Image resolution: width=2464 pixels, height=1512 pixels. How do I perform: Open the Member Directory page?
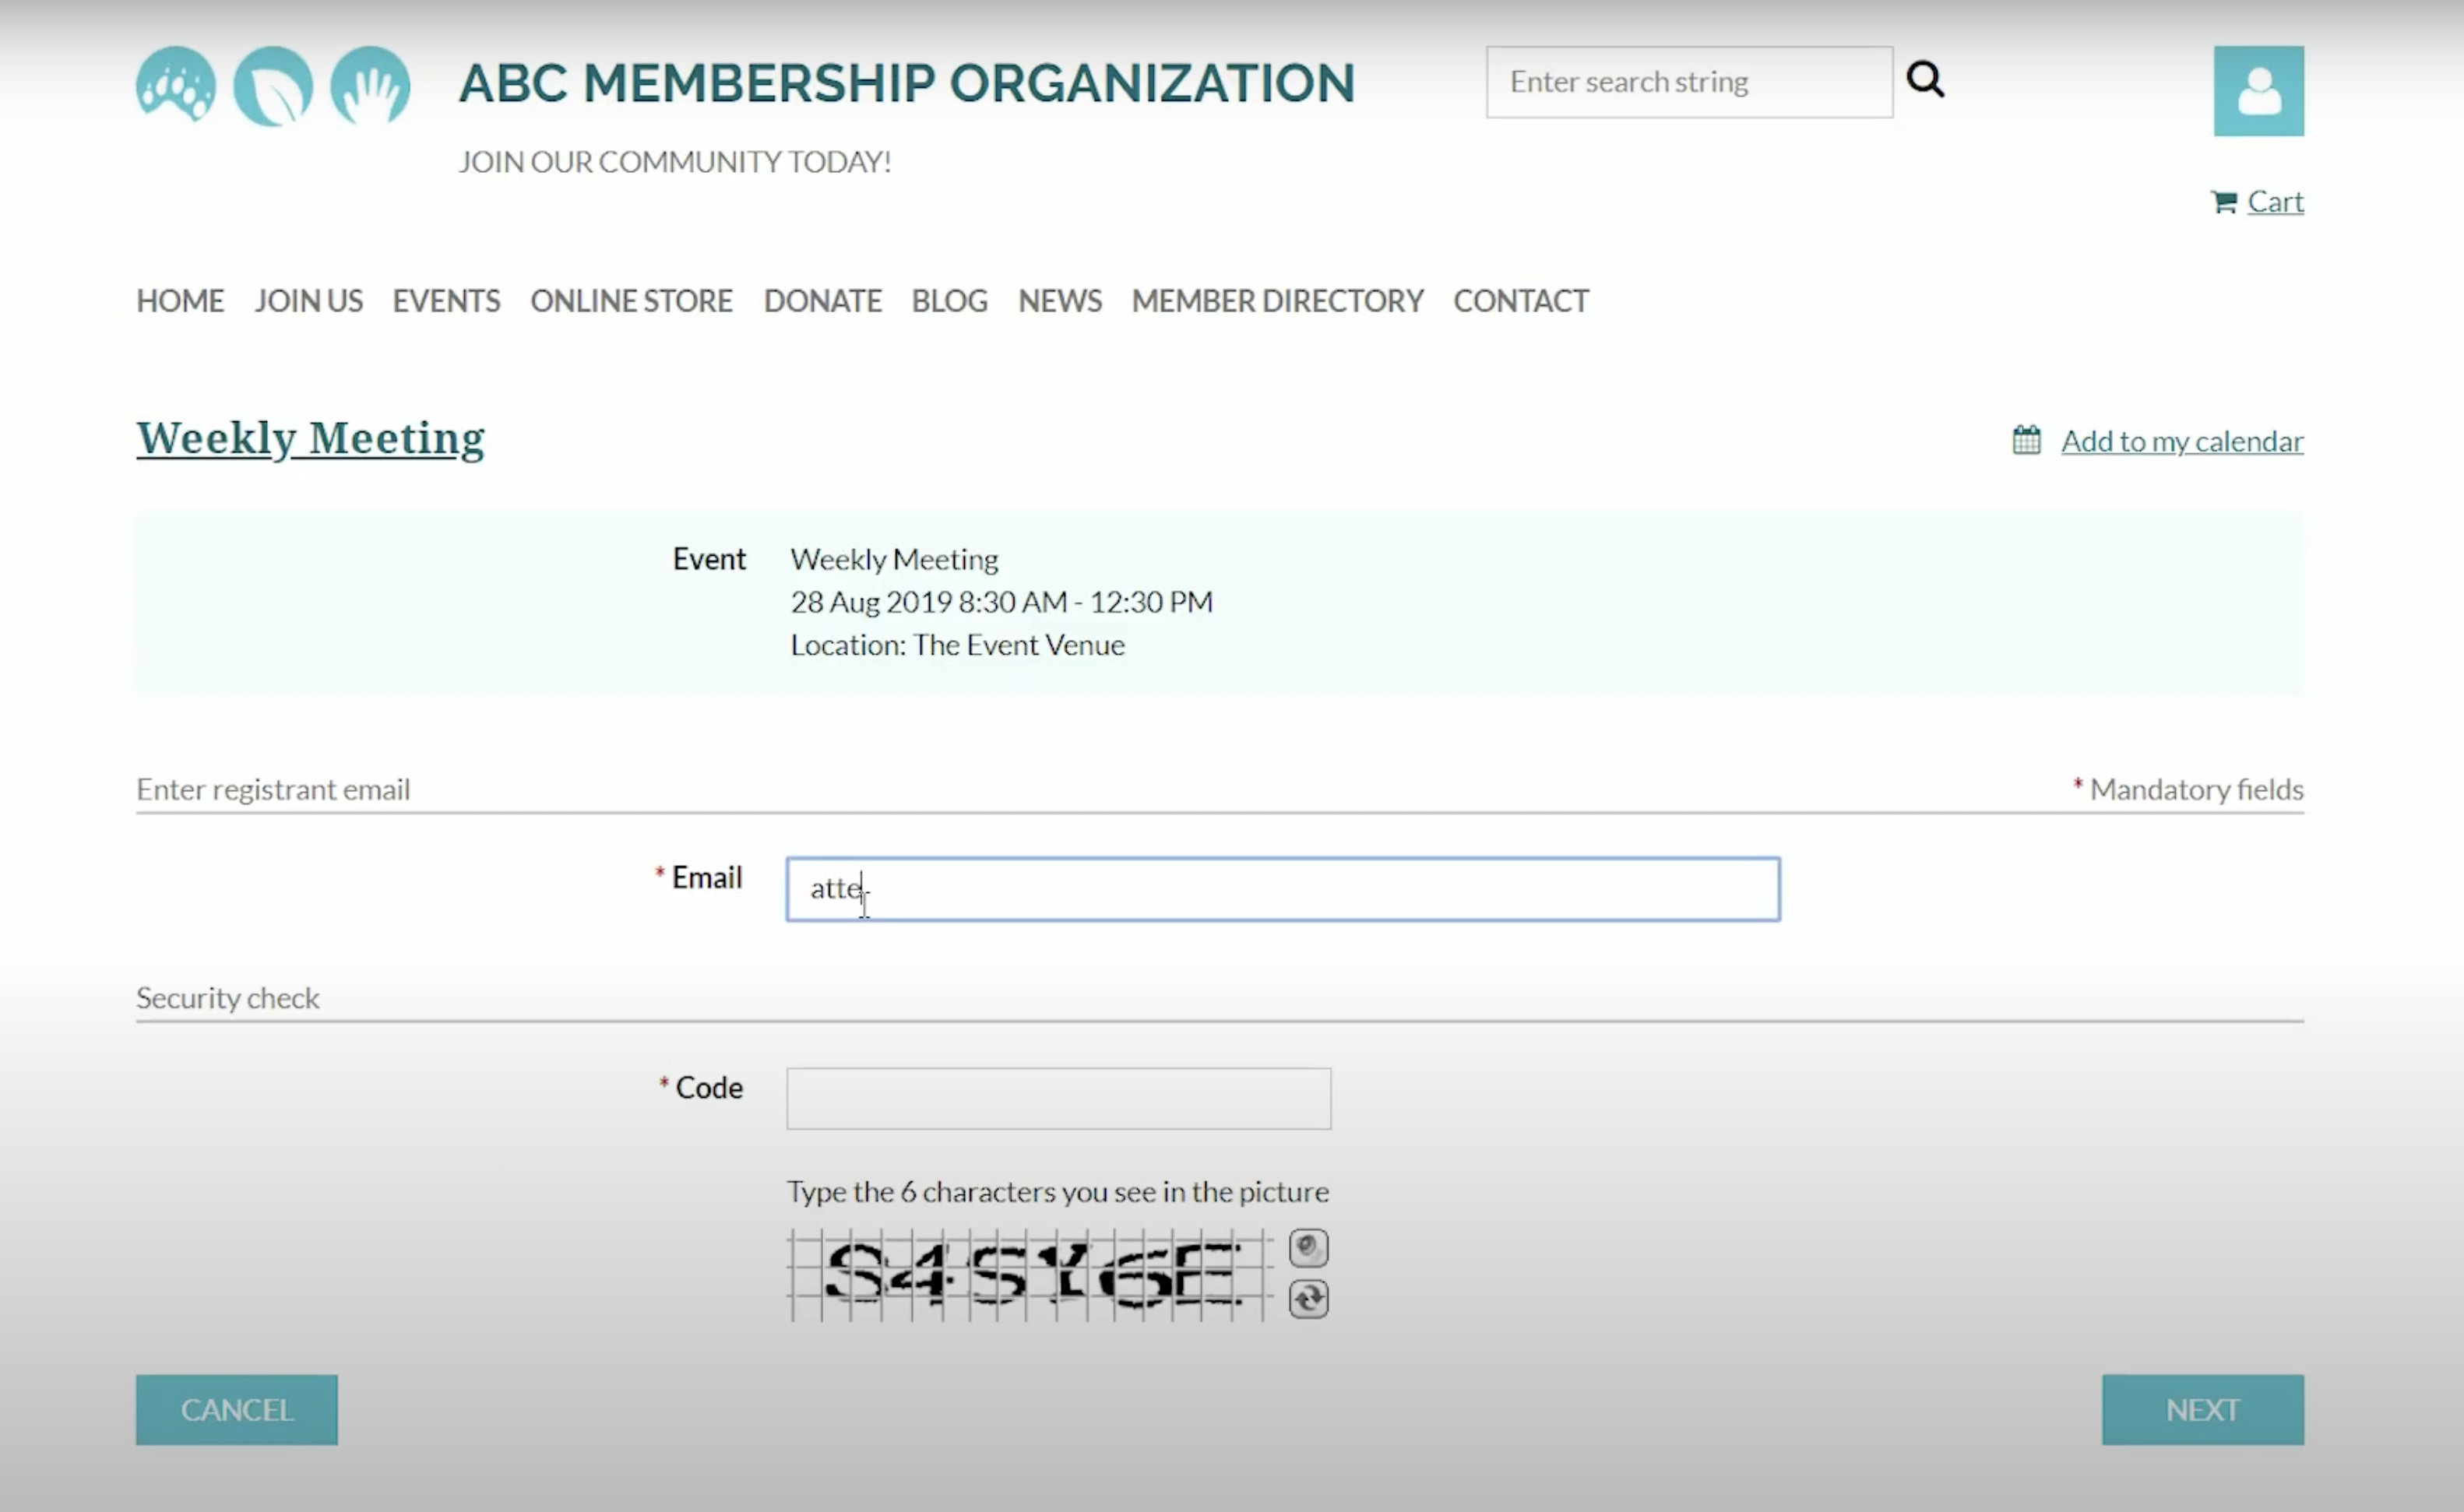pos(1277,301)
